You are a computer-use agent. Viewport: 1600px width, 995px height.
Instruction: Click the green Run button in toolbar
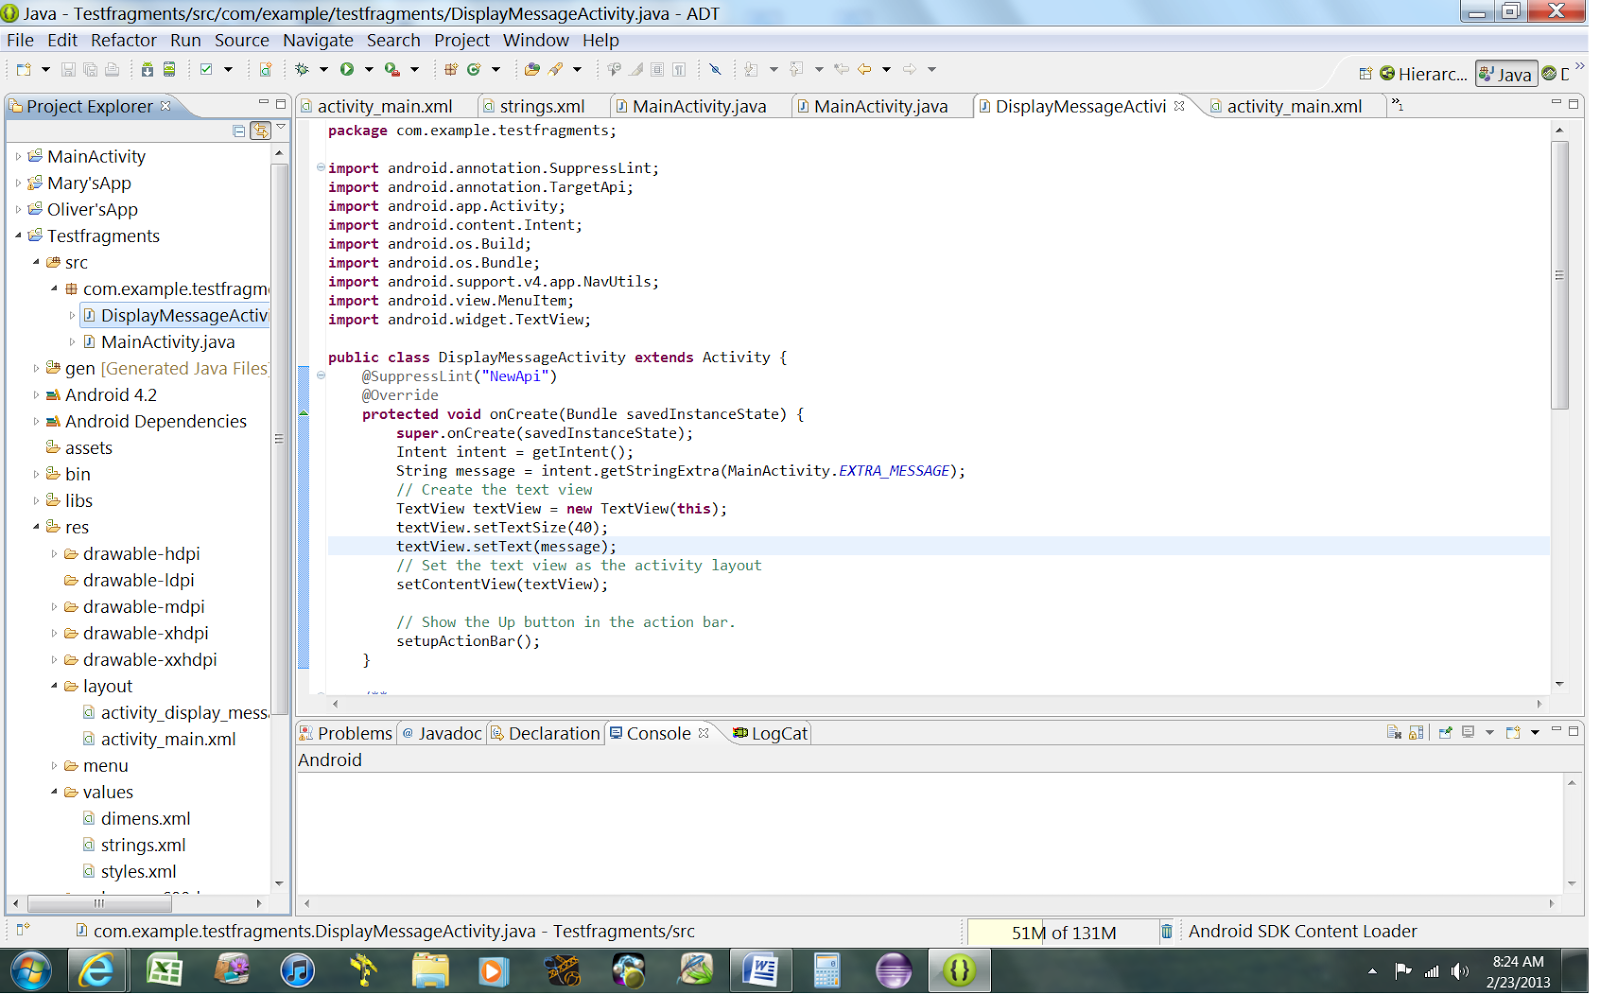tap(347, 70)
